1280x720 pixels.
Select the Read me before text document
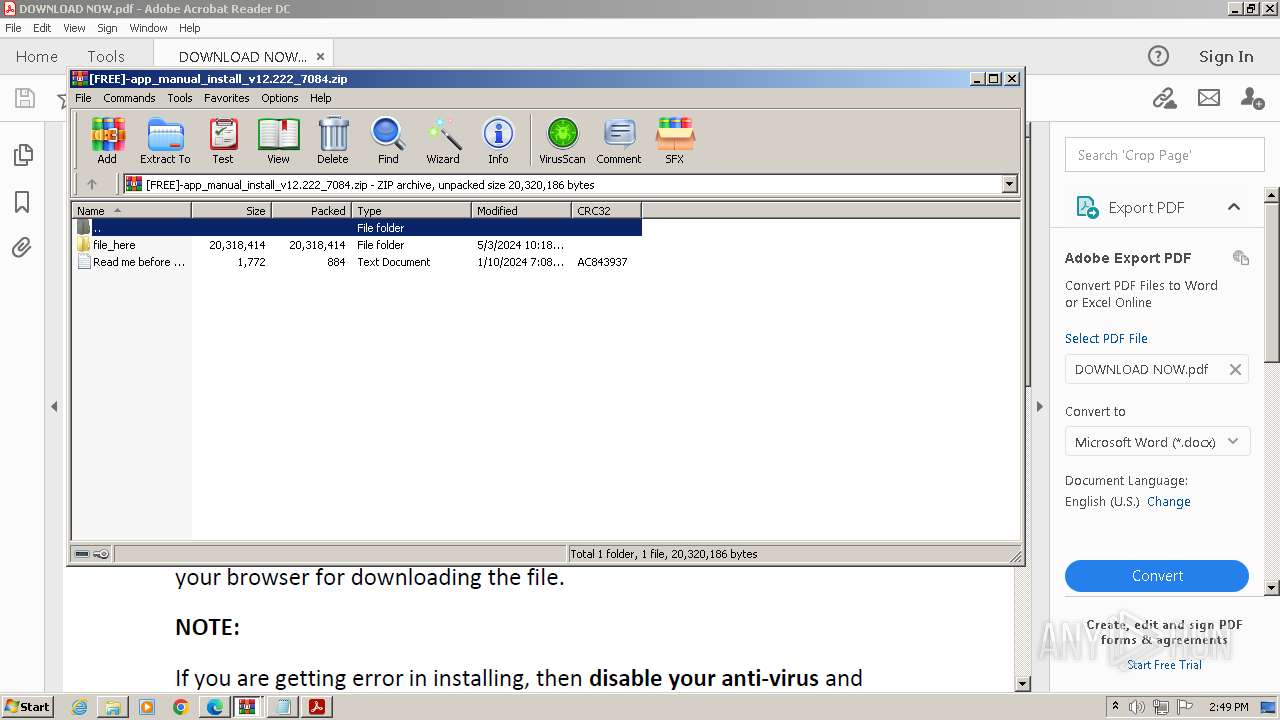pos(357,262)
